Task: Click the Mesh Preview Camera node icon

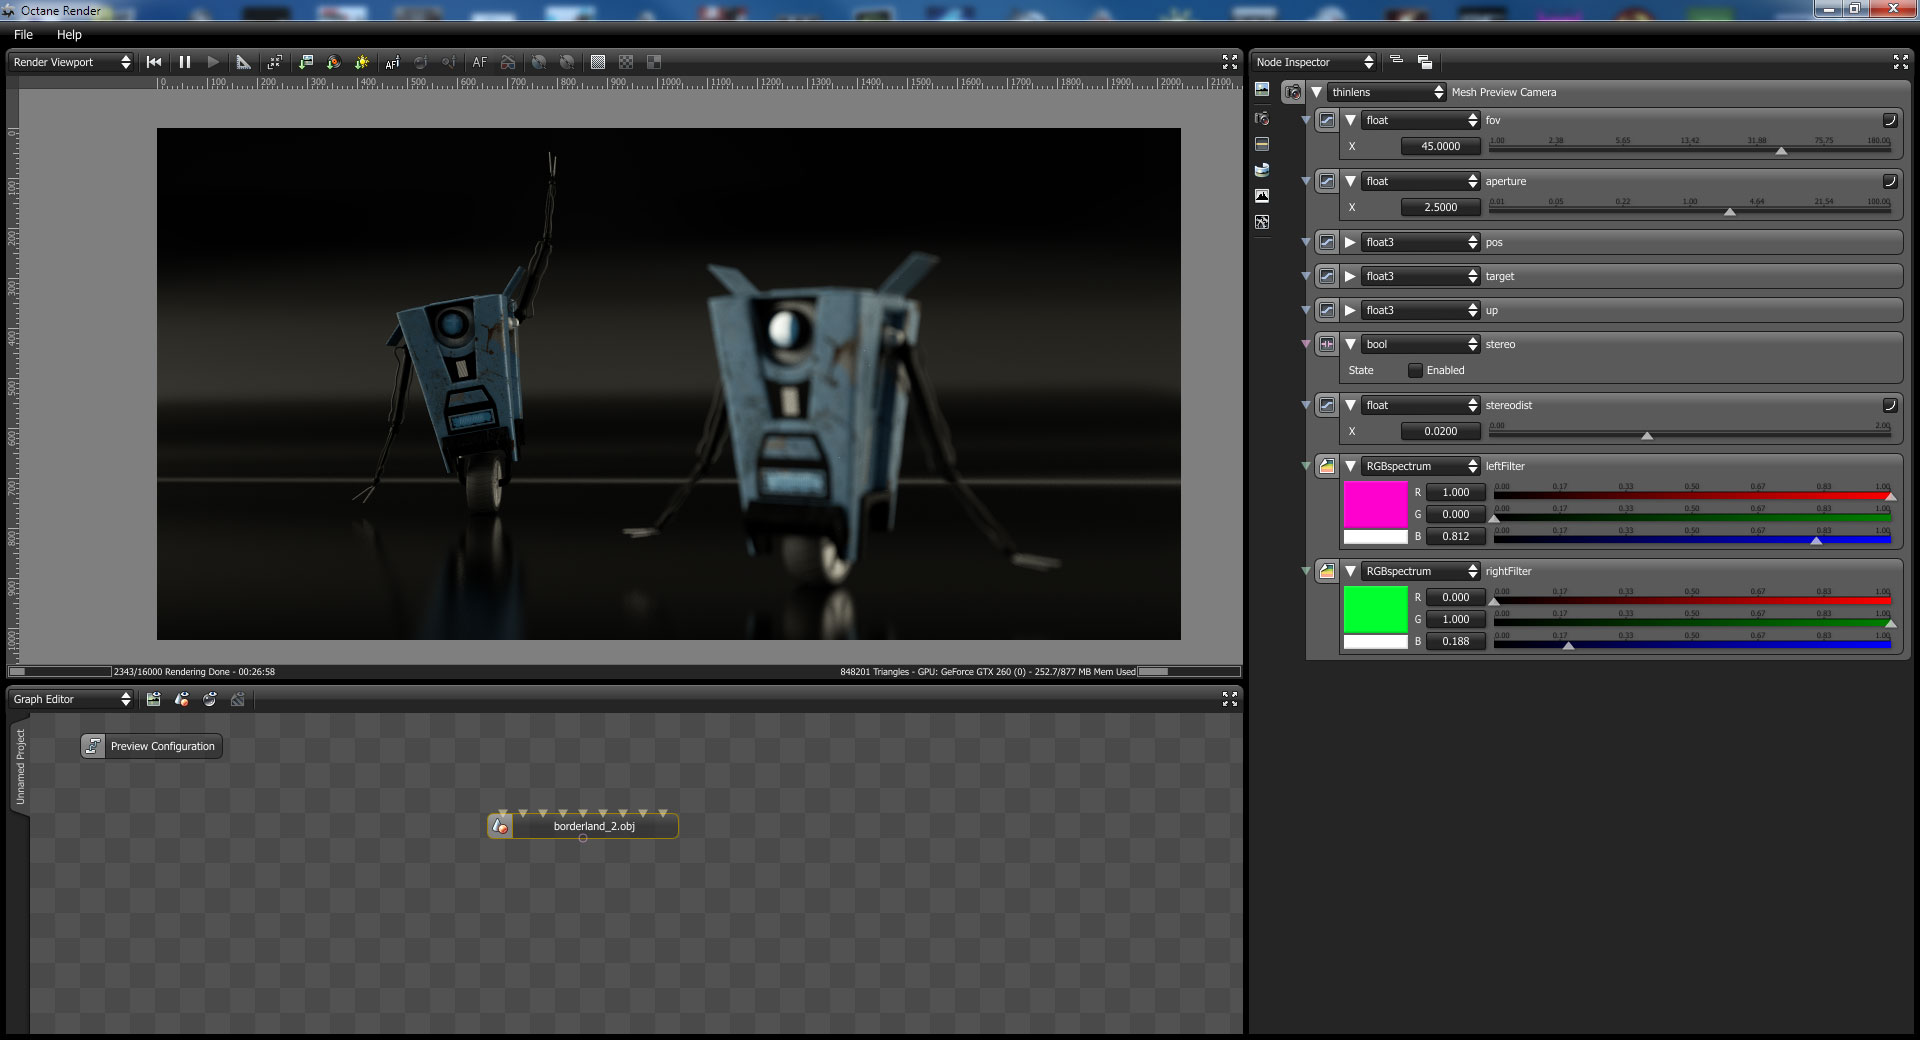Action: pos(1294,92)
